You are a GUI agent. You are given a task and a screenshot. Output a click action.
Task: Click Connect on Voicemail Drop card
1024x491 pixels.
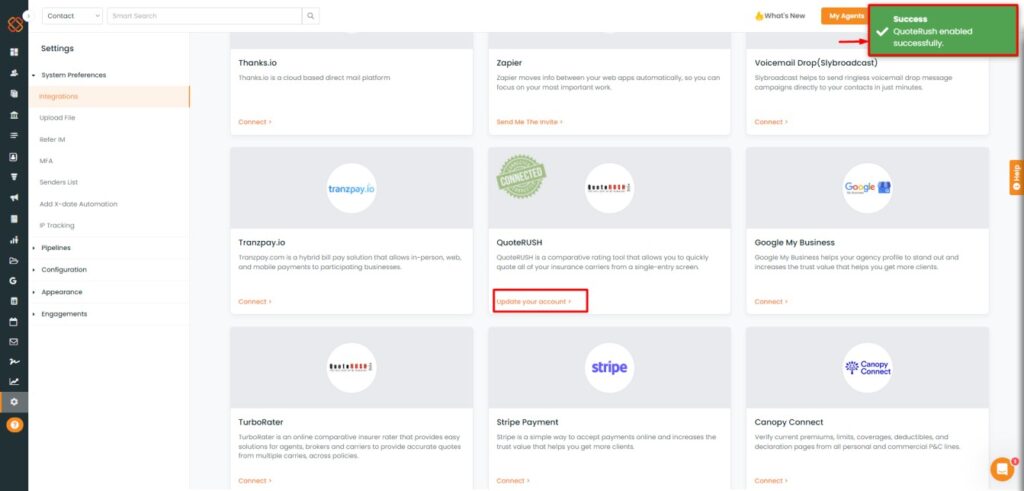(x=771, y=122)
